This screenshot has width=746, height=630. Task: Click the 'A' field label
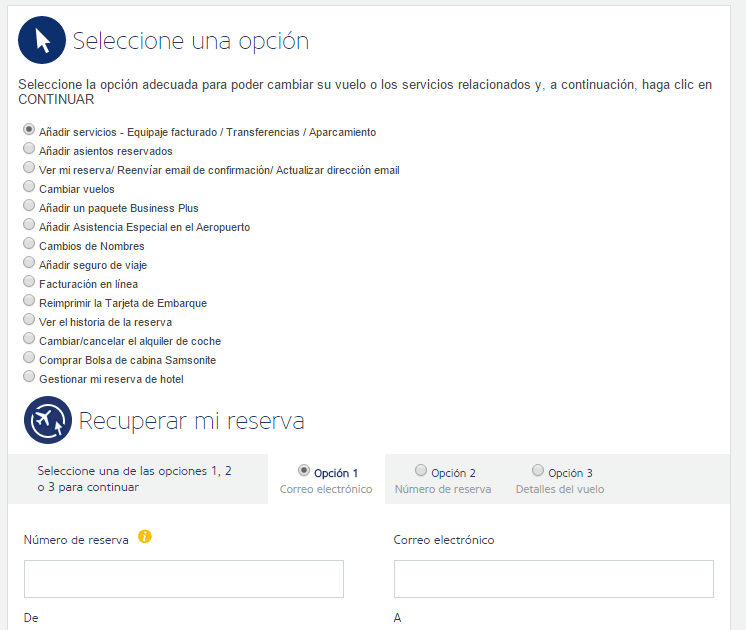(397, 618)
